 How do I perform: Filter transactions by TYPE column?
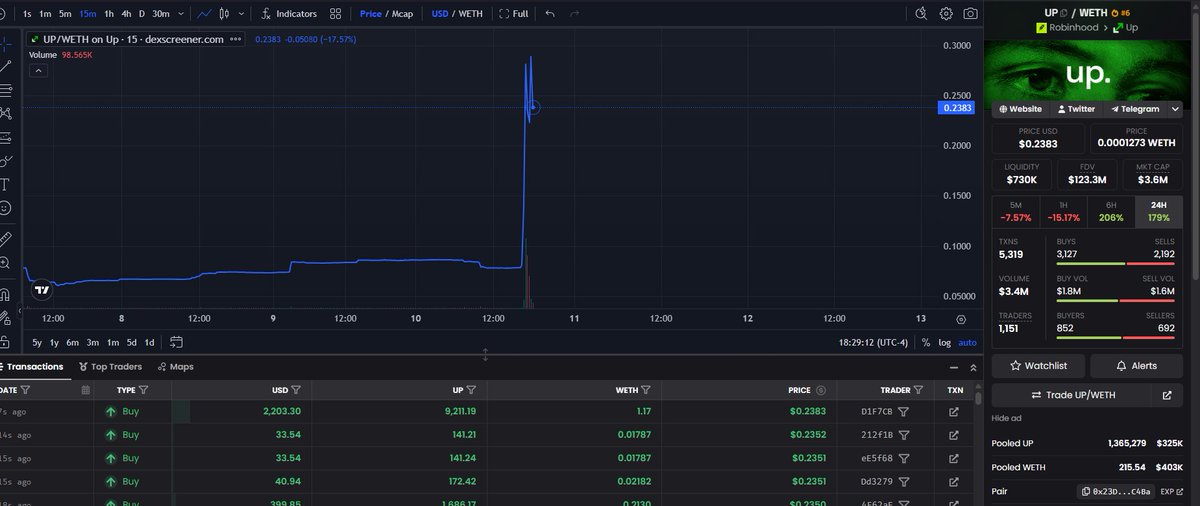click(143, 390)
